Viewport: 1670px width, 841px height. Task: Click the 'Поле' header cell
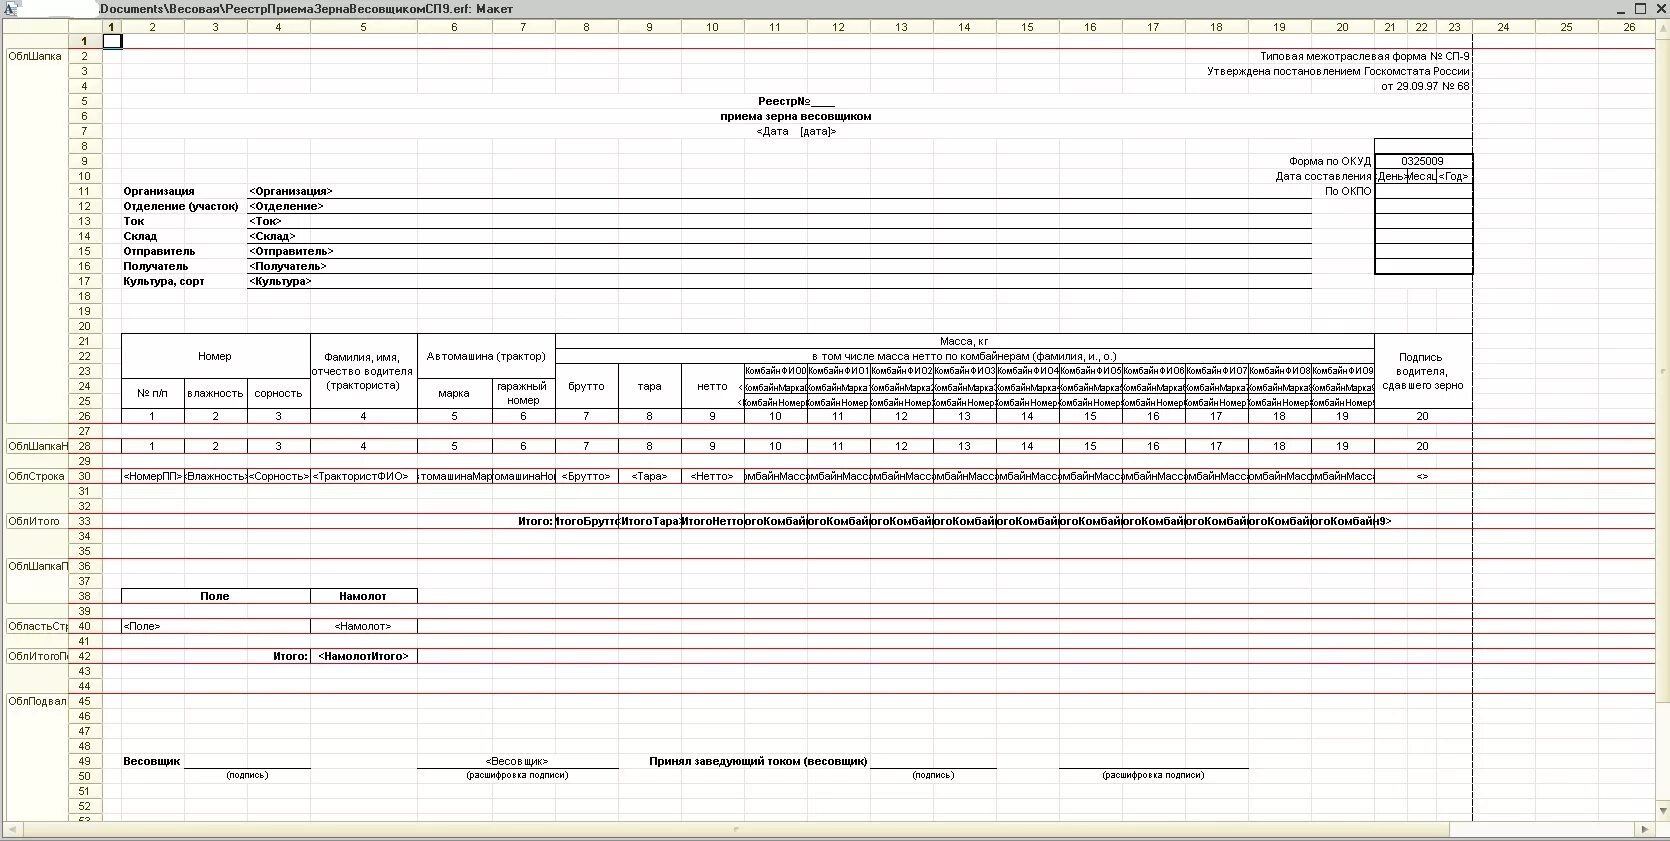(x=215, y=596)
